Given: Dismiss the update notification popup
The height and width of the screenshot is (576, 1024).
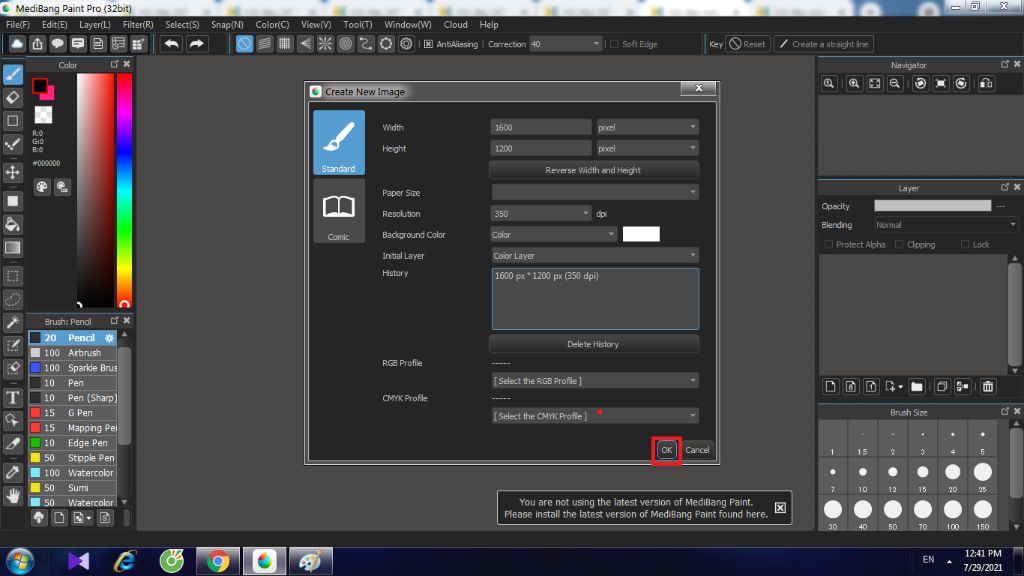Looking at the screenshot, I should coord(780,507).
